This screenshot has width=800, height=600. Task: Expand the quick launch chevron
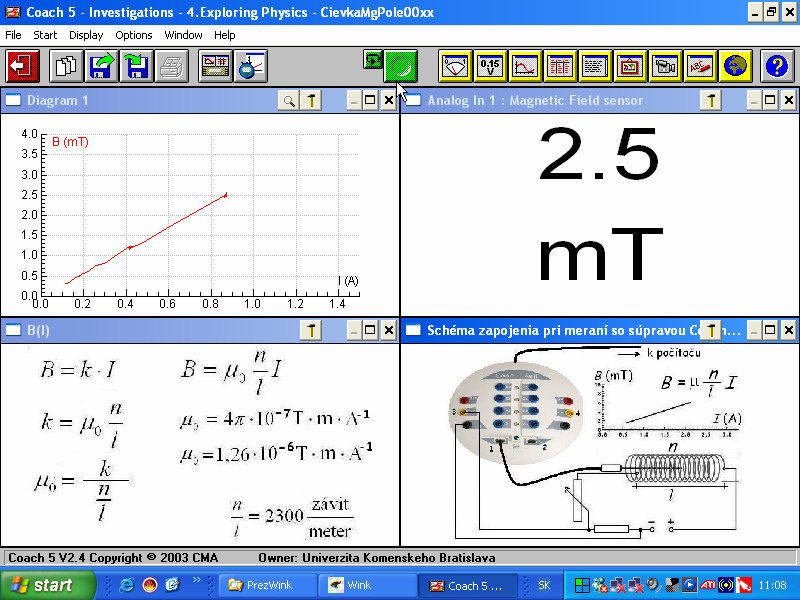coord(196,580)
